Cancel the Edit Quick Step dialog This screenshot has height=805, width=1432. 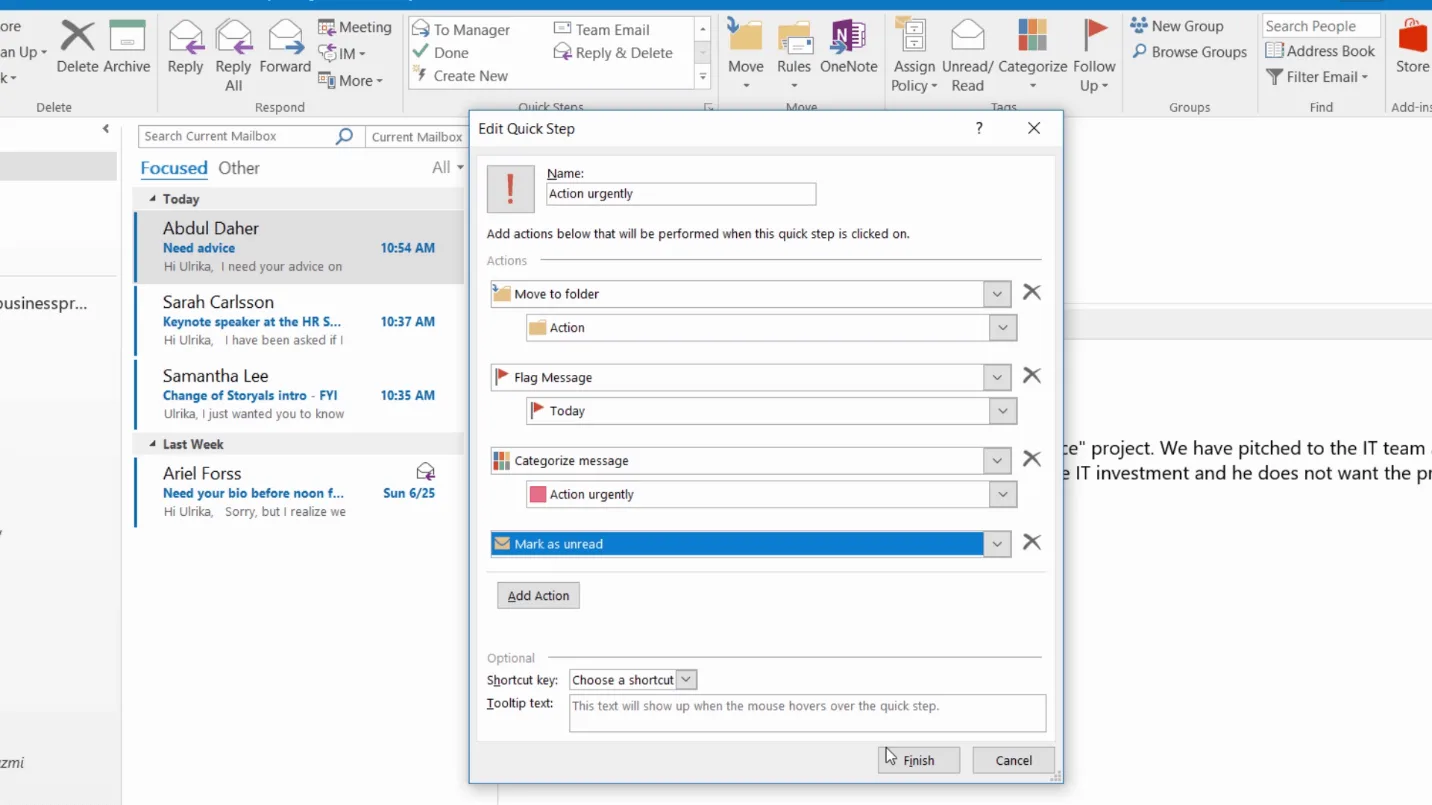pyautogui.click(x=1013, y=760)
